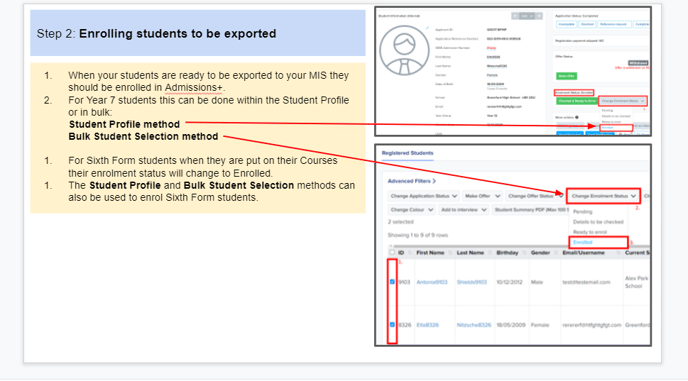Viewport: 688px width, 381px height.
Task: Click the birthday cell 18/05/2009
Action: click(x=510, y=325)
